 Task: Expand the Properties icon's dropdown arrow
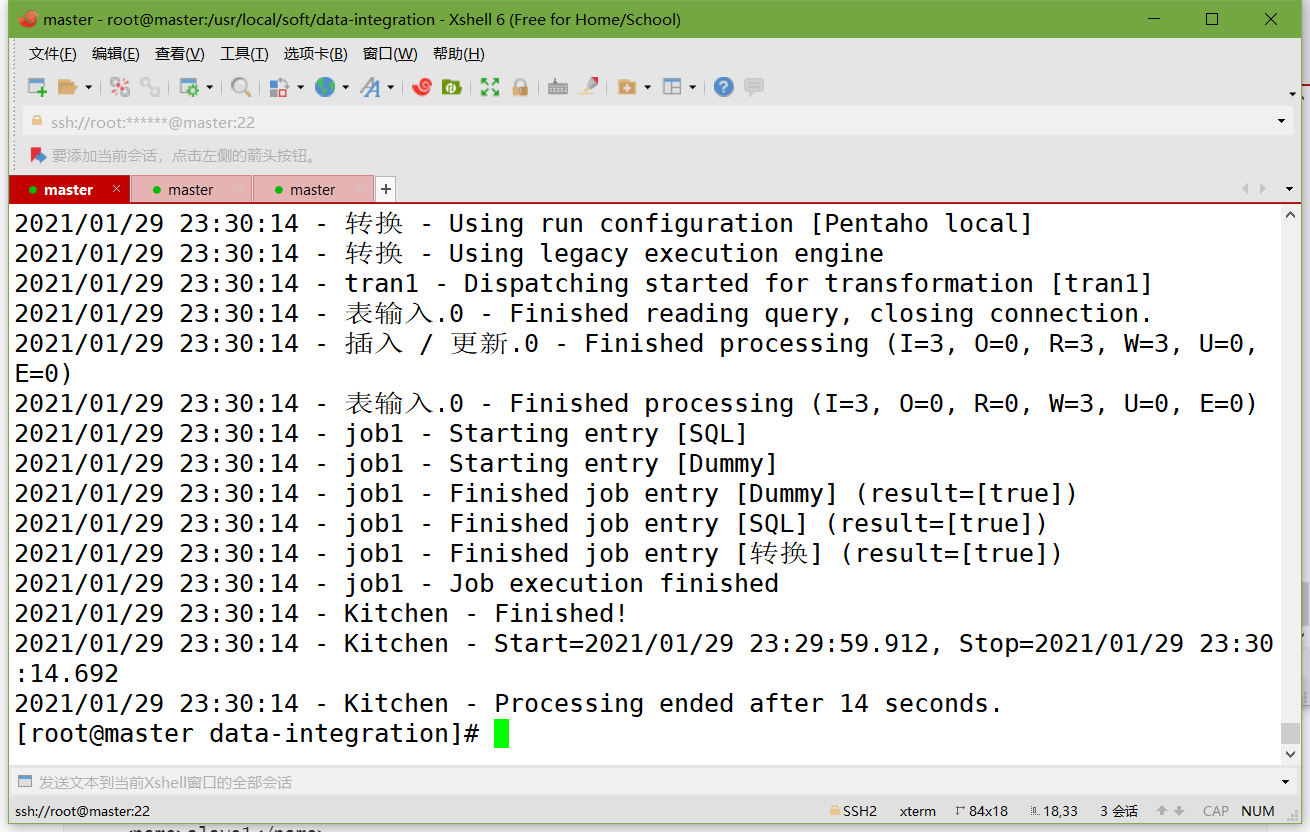[x=209, y=87]
